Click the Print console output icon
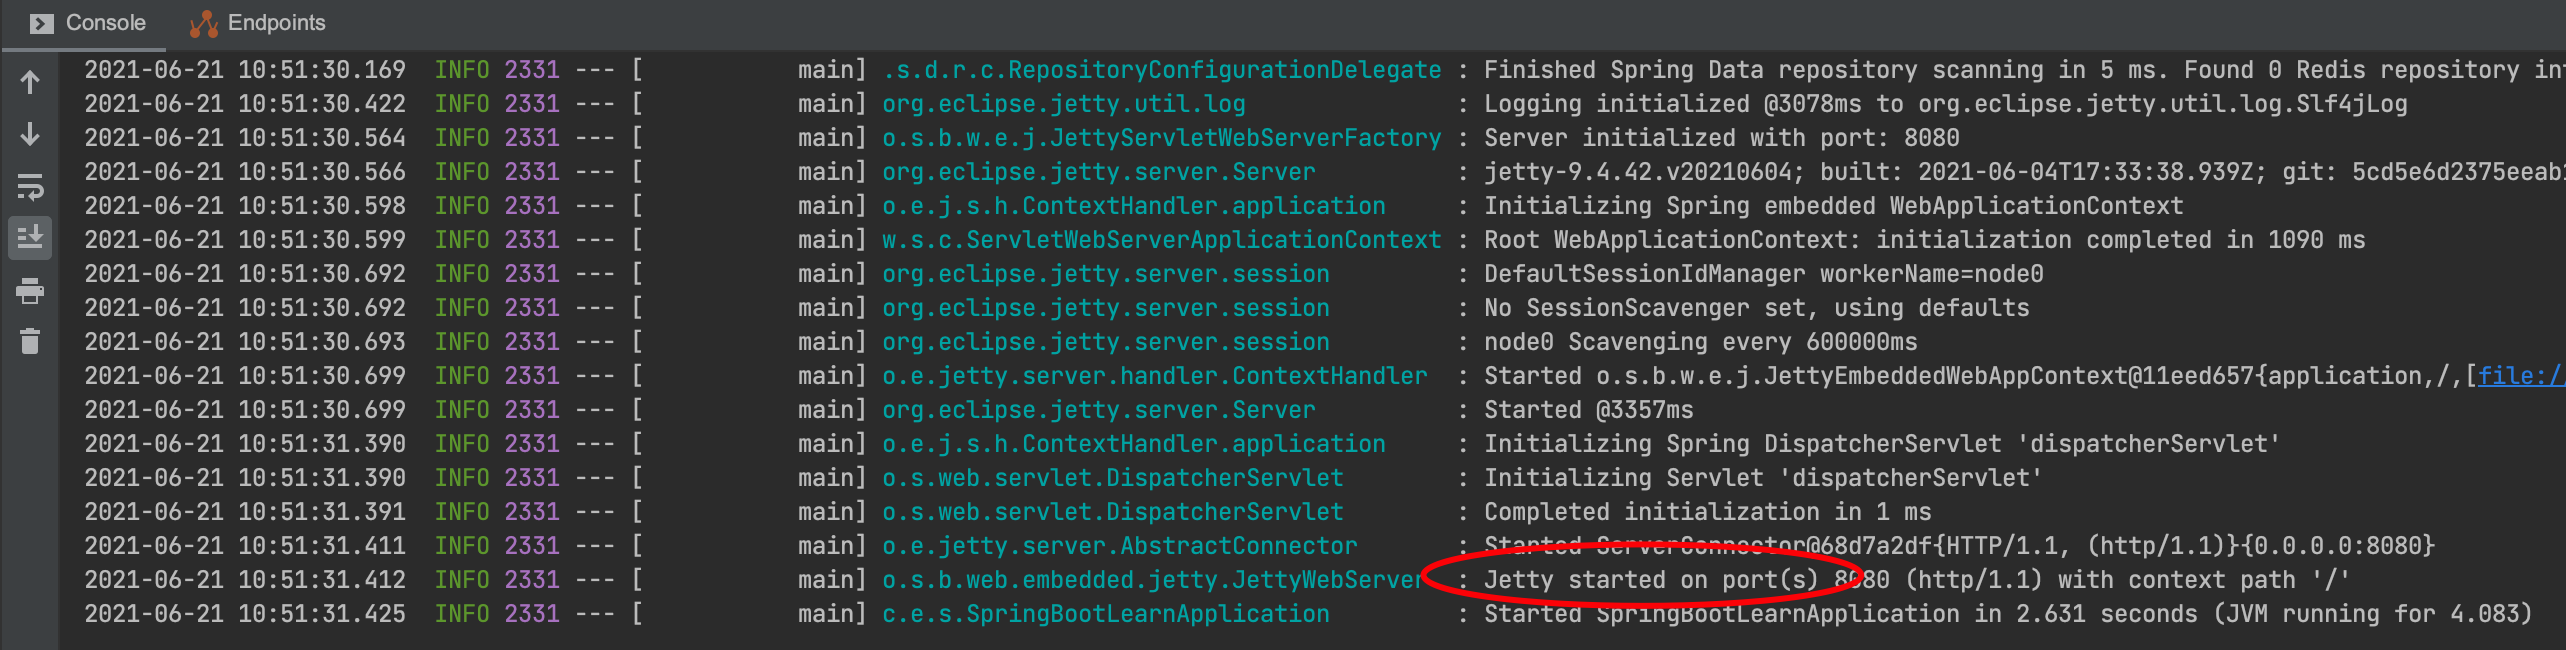The height and width of the screenshot is (650, 2566). point(30,290)
